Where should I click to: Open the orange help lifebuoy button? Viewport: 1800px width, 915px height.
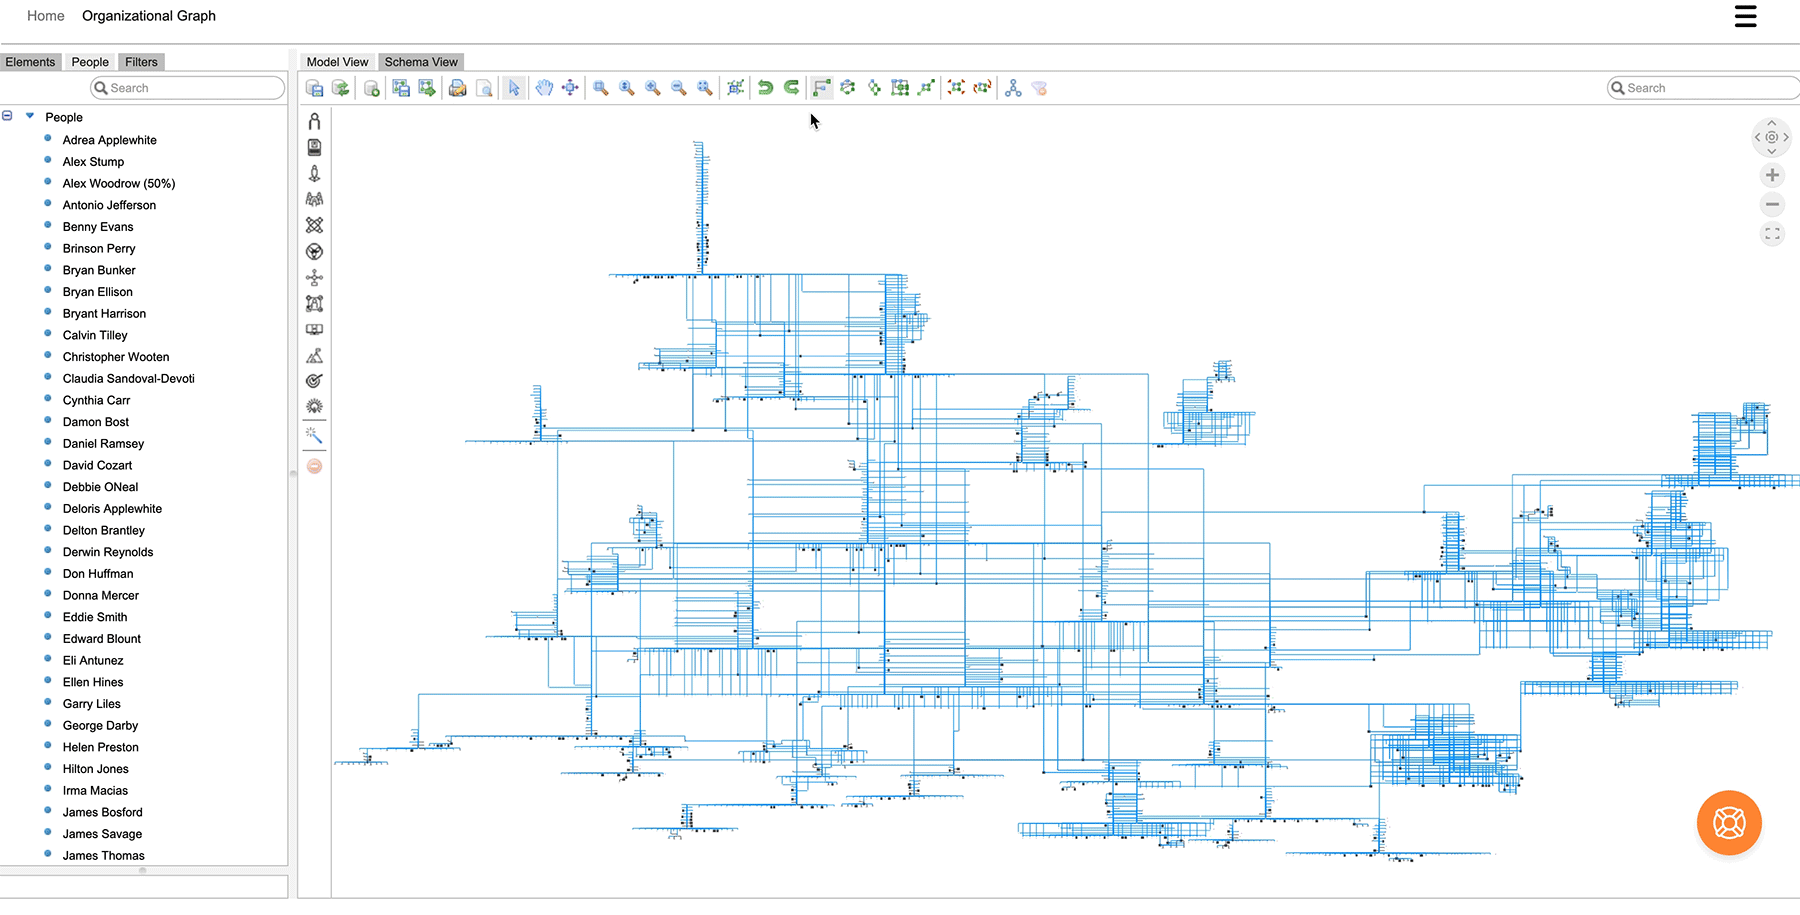click(x=1728, y=823)
